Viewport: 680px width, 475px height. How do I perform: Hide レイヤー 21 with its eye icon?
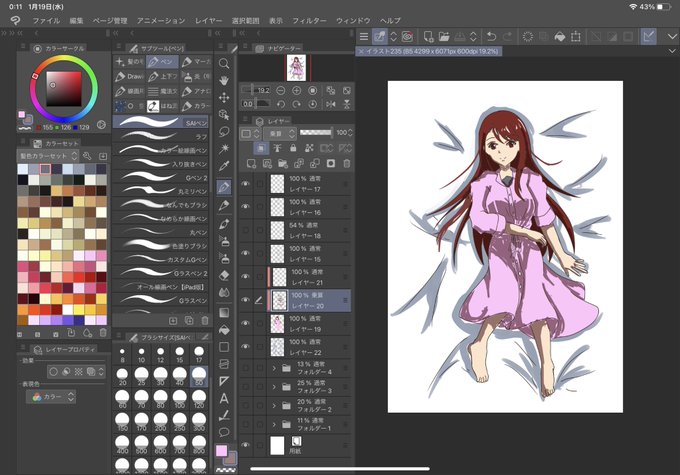(x=245, y=277)
